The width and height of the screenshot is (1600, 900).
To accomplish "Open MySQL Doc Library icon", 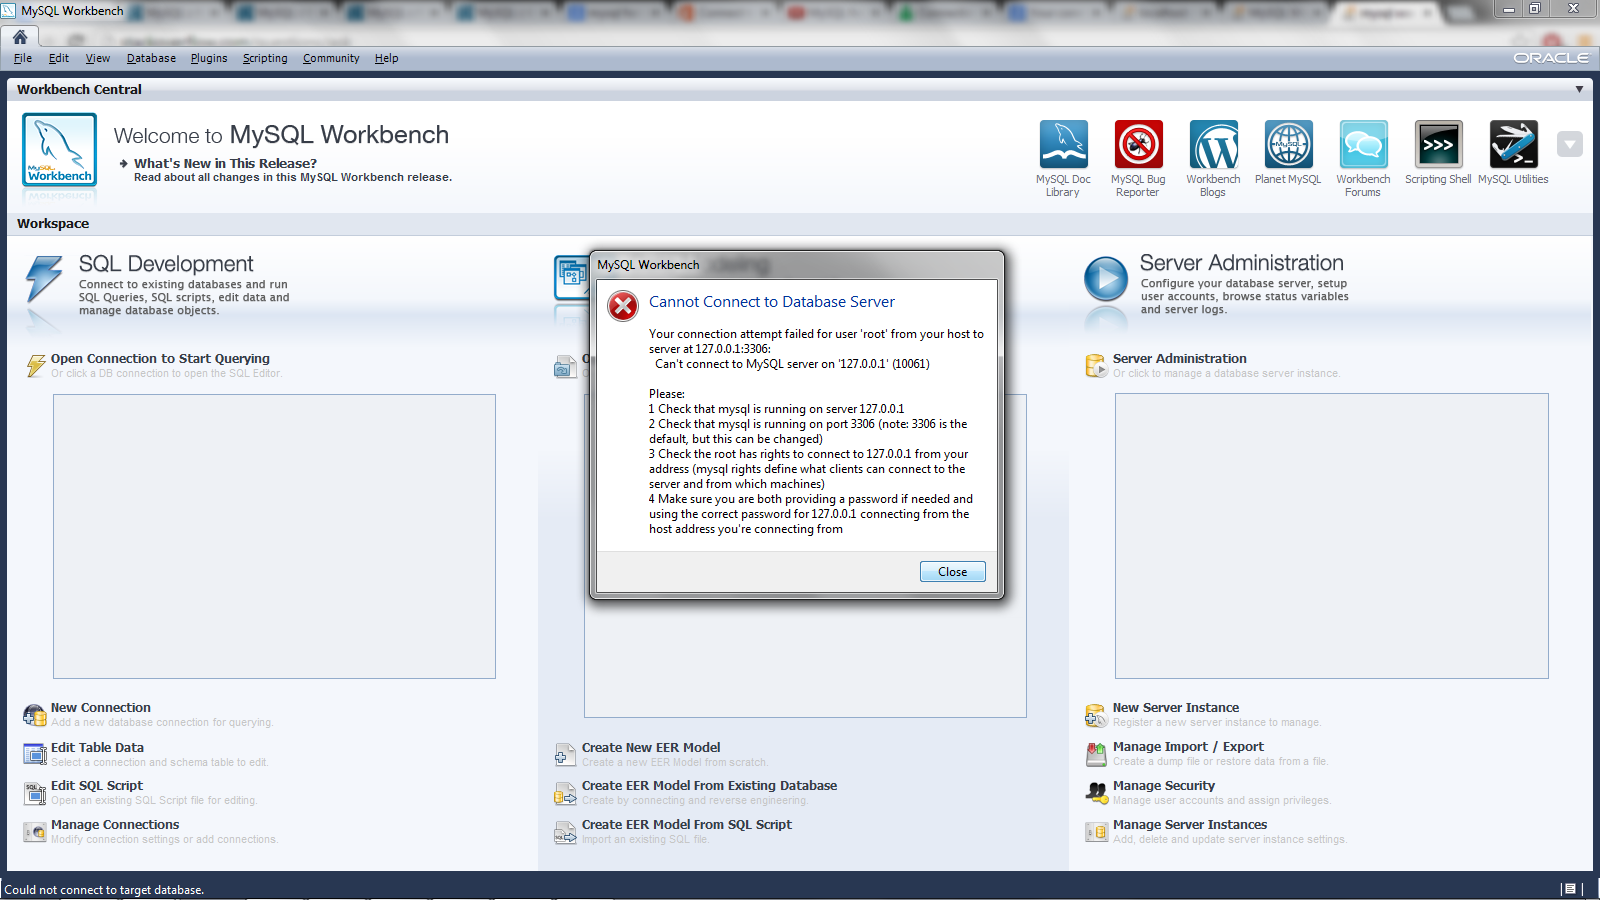I will pyautogui.click(x=1063, y=145).
